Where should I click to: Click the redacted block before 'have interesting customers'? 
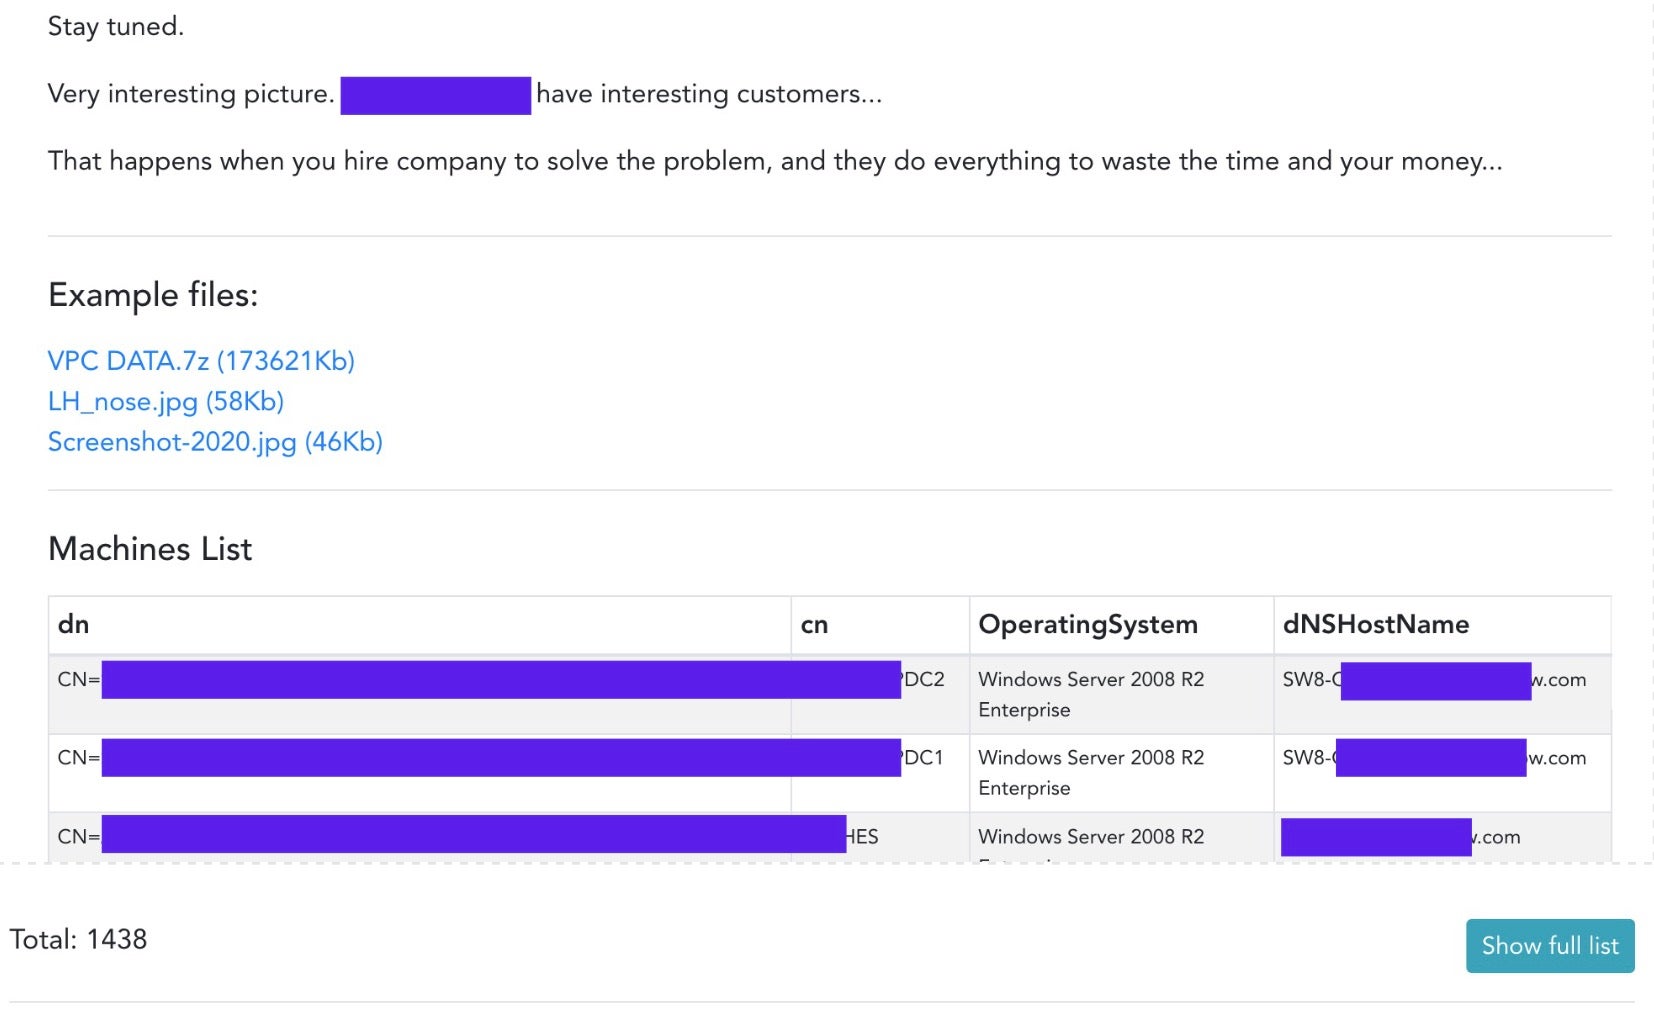coord(435,96)
